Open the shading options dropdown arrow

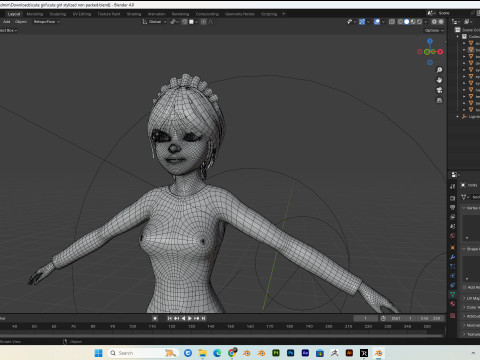tap(425, 22)
